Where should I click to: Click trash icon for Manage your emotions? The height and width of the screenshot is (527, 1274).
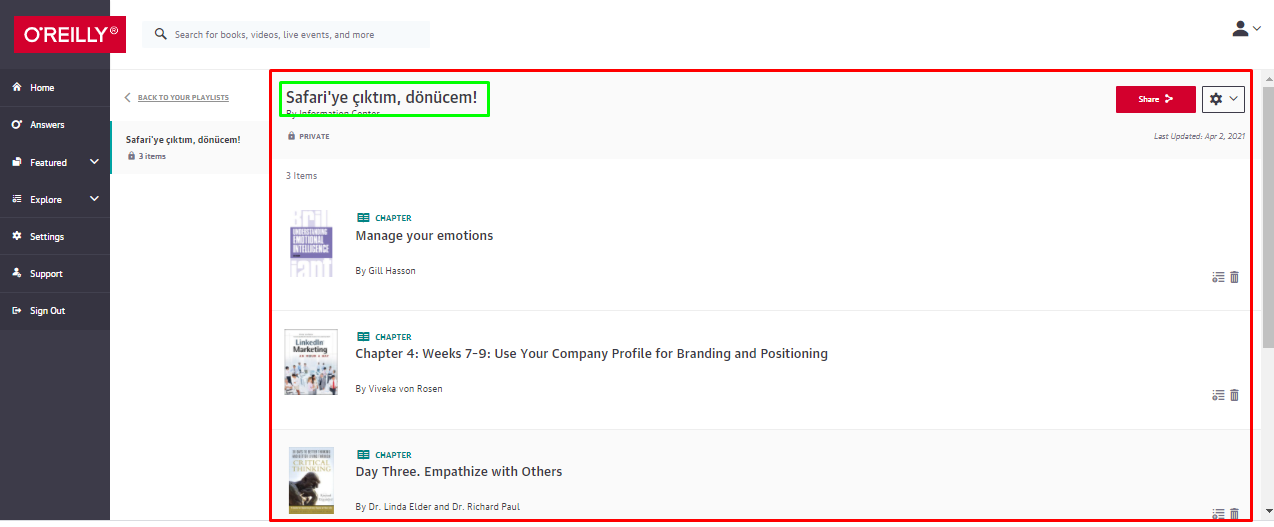click(1234, 277)
